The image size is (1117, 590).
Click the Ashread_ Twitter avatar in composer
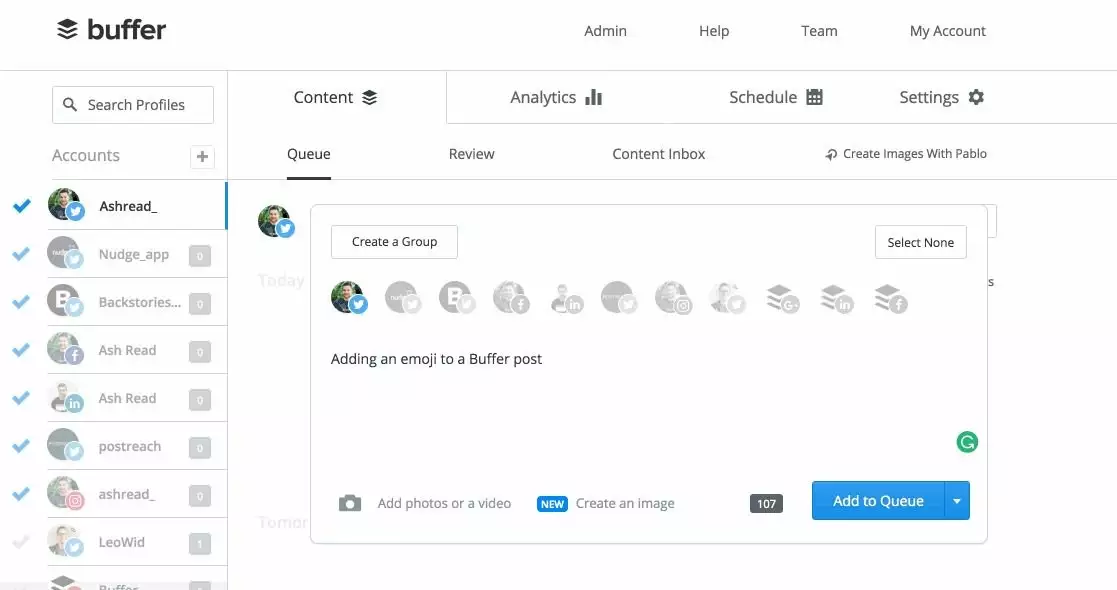click(x=349, y=298)
